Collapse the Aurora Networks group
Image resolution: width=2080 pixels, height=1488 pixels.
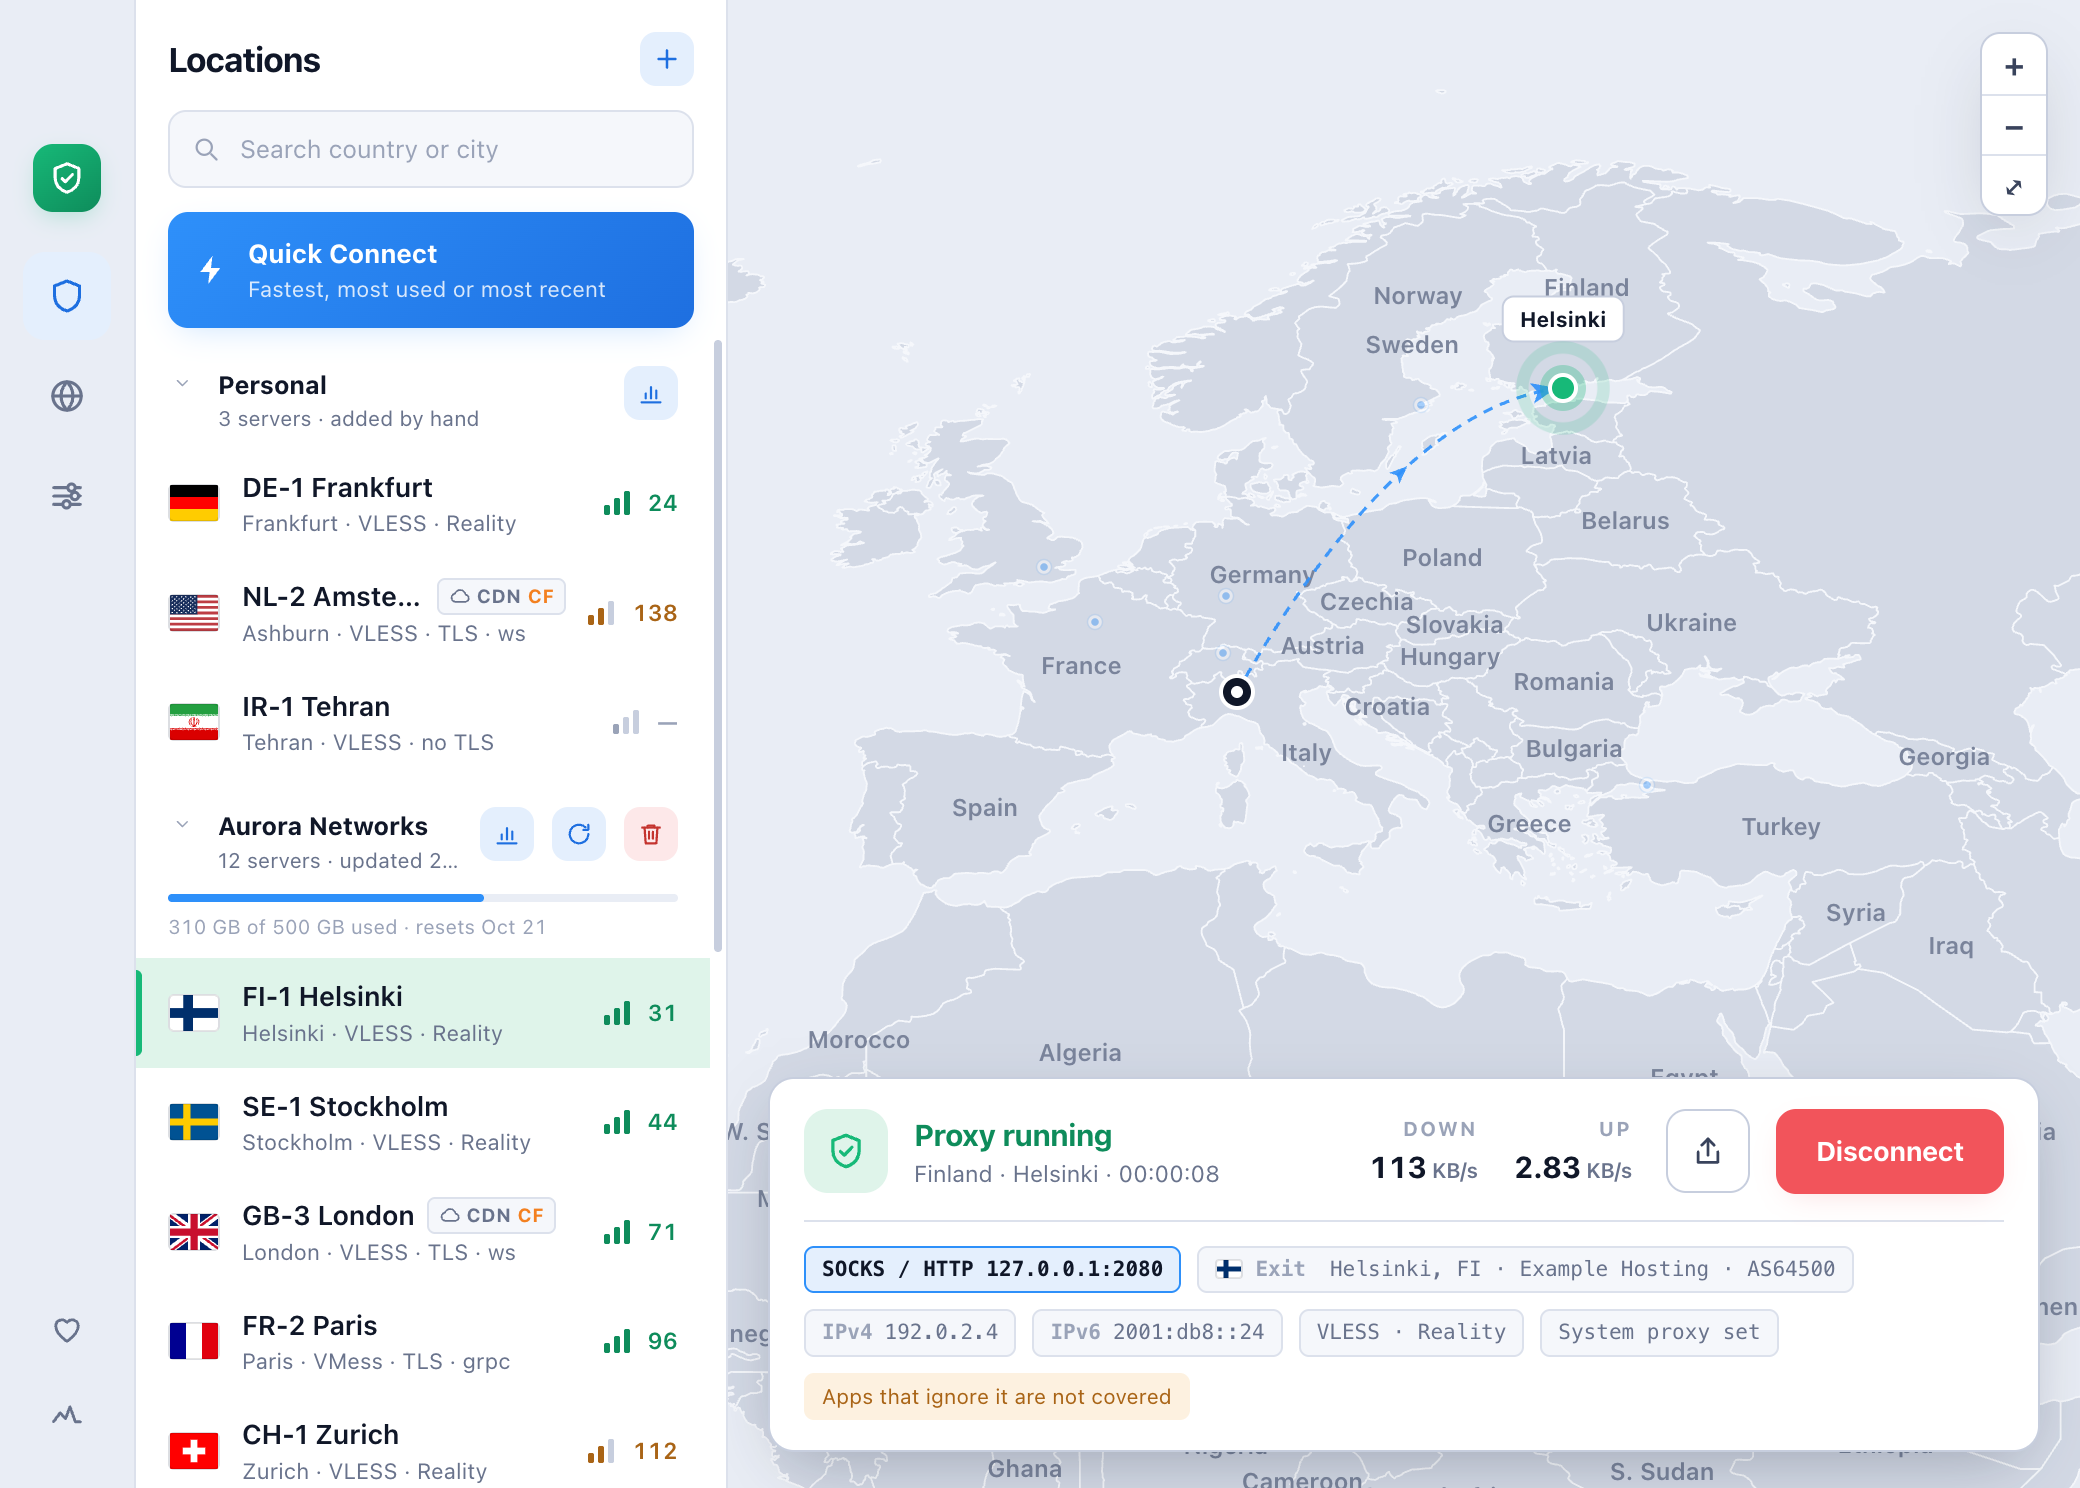coord(182,825)
